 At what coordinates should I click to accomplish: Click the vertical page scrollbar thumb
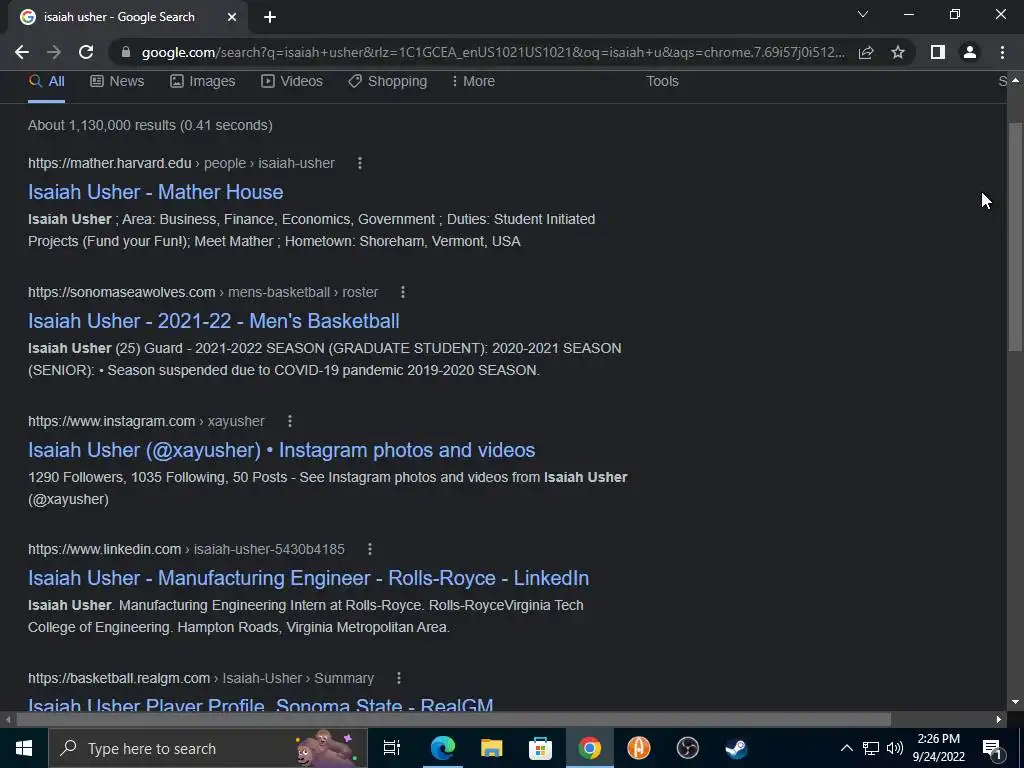point(1015,238)
